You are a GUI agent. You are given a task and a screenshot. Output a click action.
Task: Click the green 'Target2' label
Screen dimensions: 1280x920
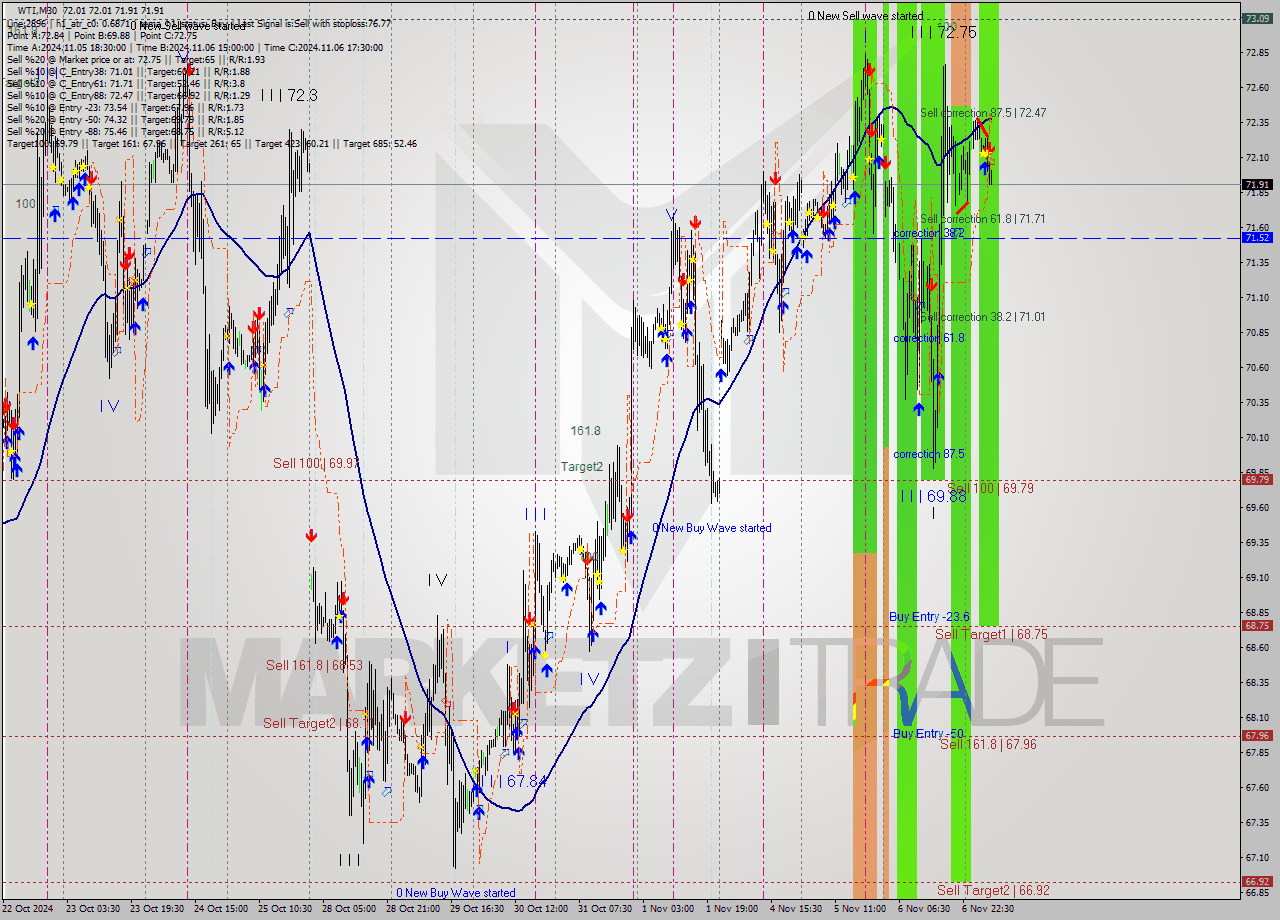pos(581,466)
